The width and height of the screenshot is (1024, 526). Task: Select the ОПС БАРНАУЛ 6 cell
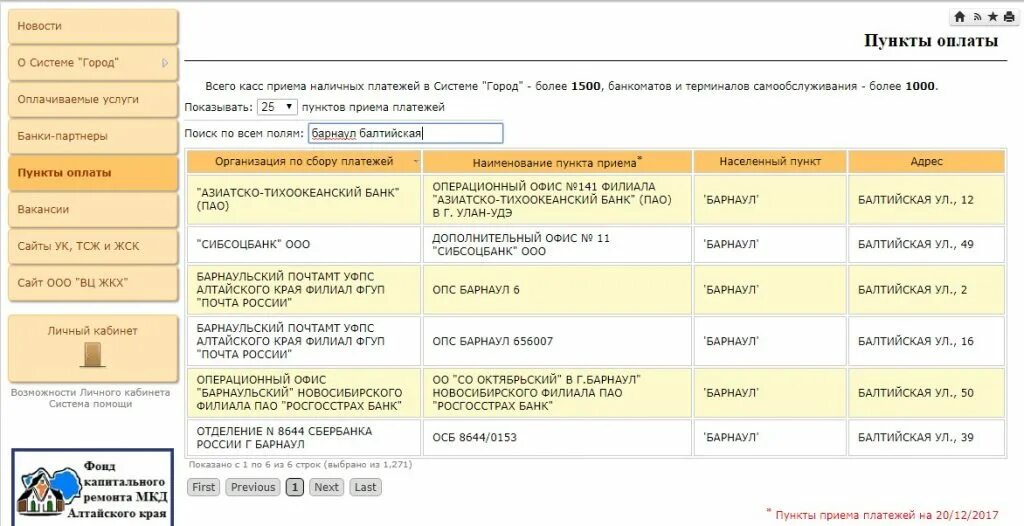tap(557, 289)
